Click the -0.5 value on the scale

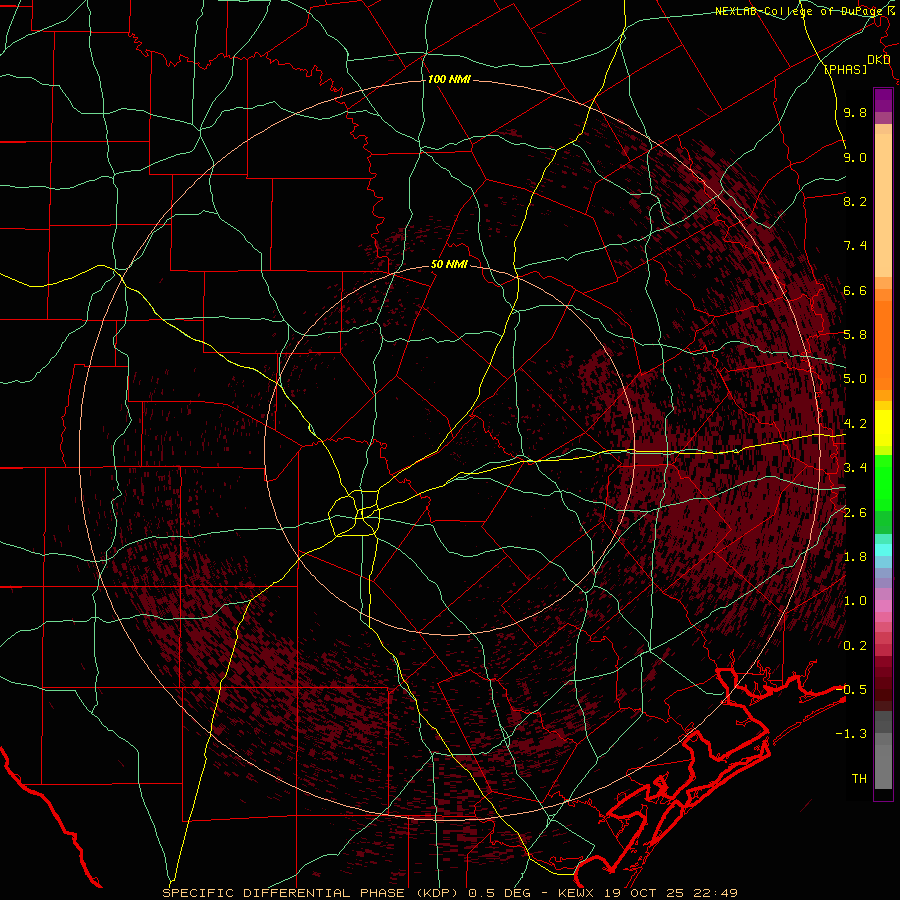(x=851, y=690)
